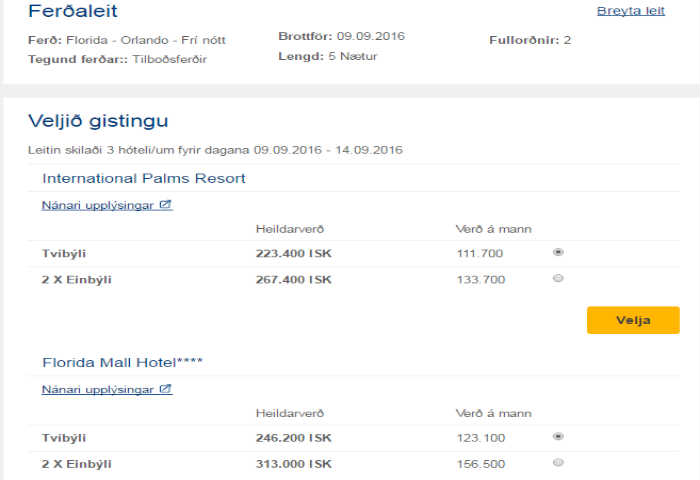Select 2 X Einbýli radio for Florida Mall

coord(558,462)
